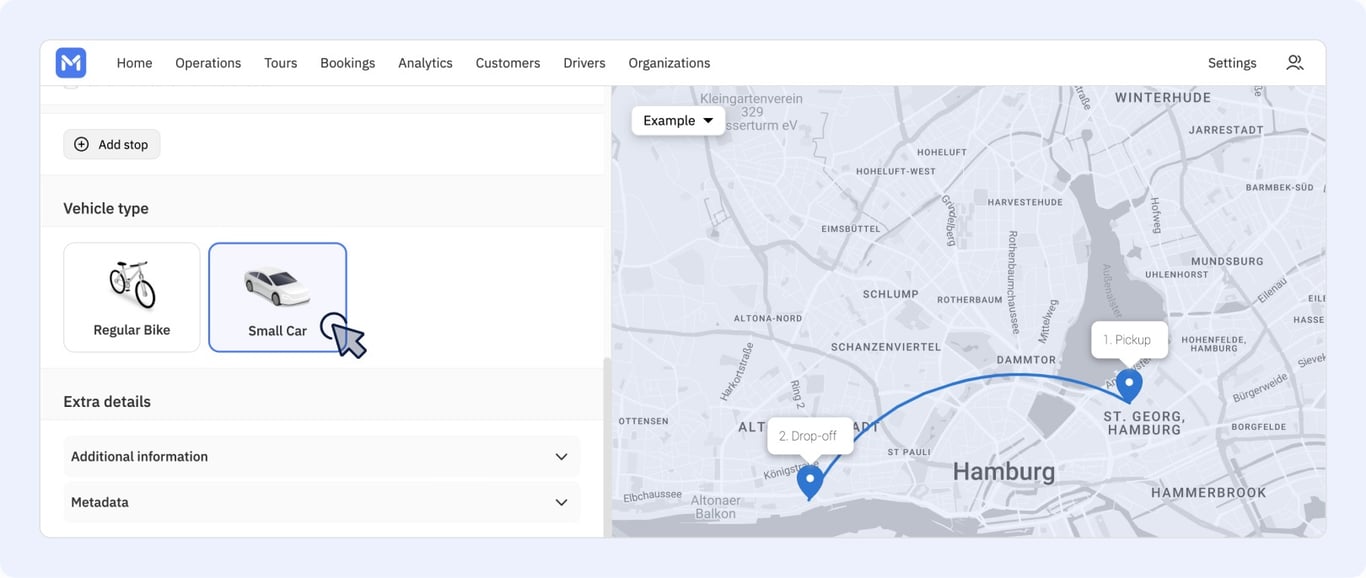Viewport: 1366px width, 578px height.
Task: Click the pickup map pin in St. Georg
Action: [1129, 386]
